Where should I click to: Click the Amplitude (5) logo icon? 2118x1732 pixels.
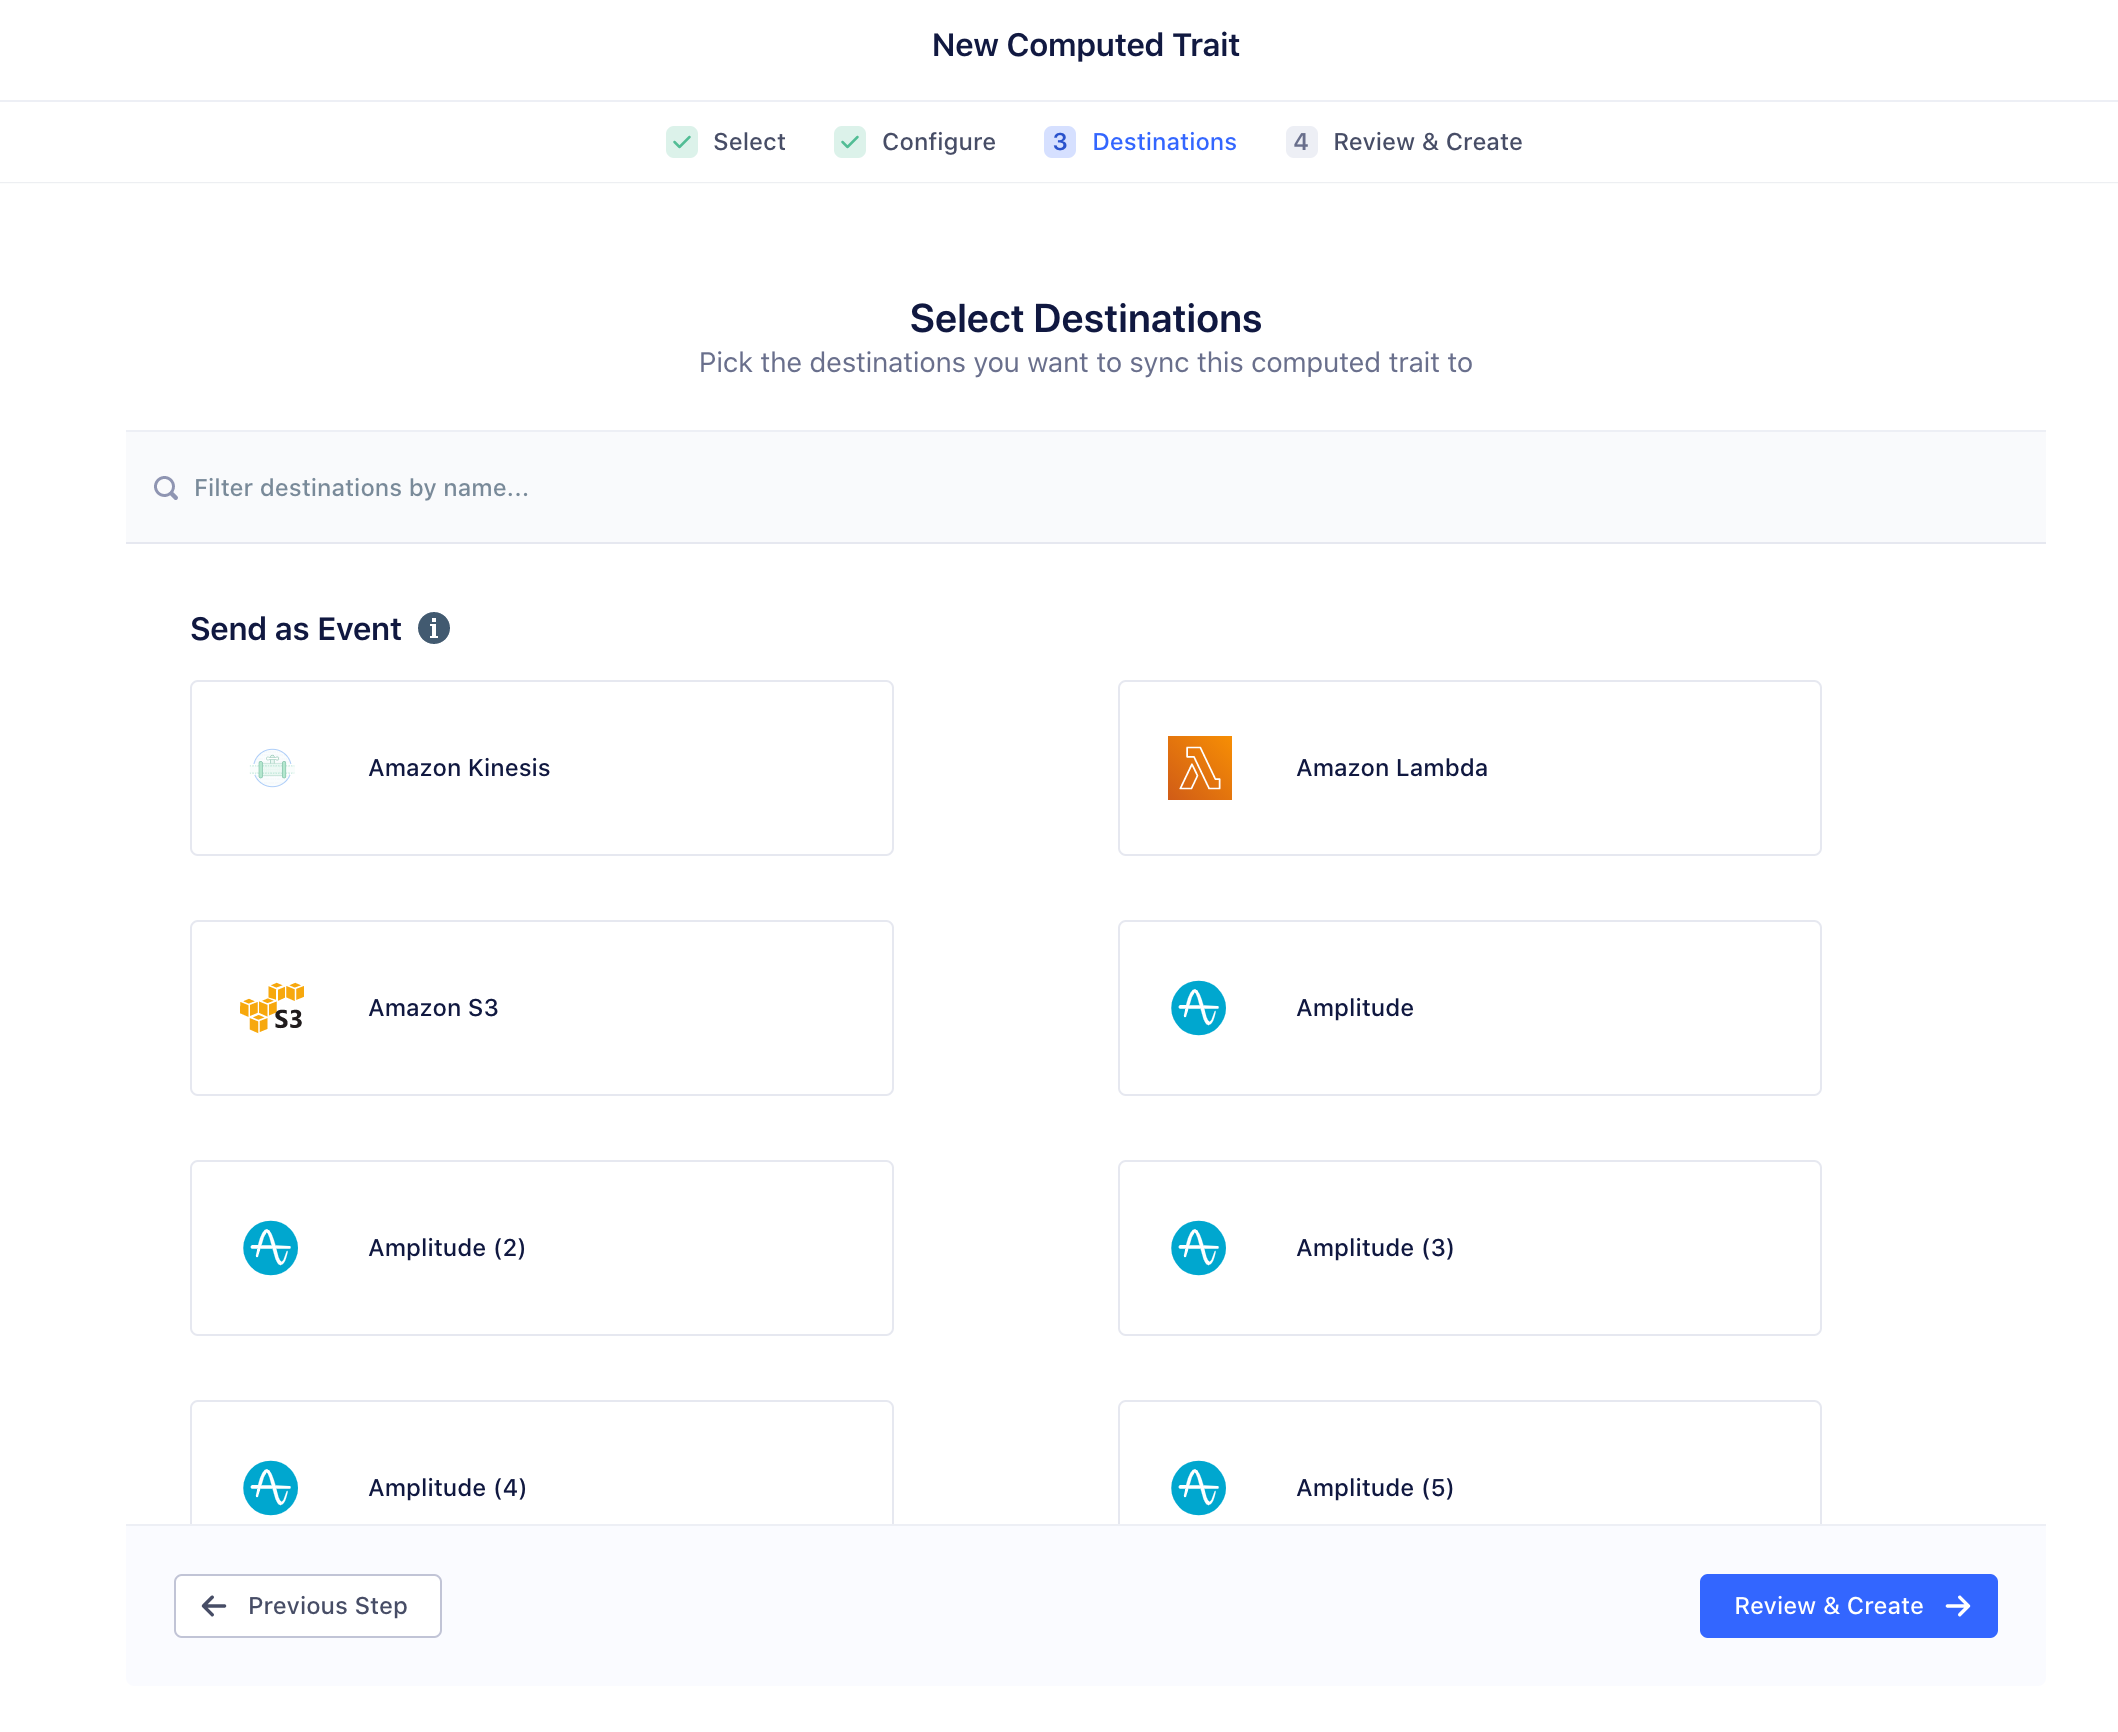click(1198, 1488)
